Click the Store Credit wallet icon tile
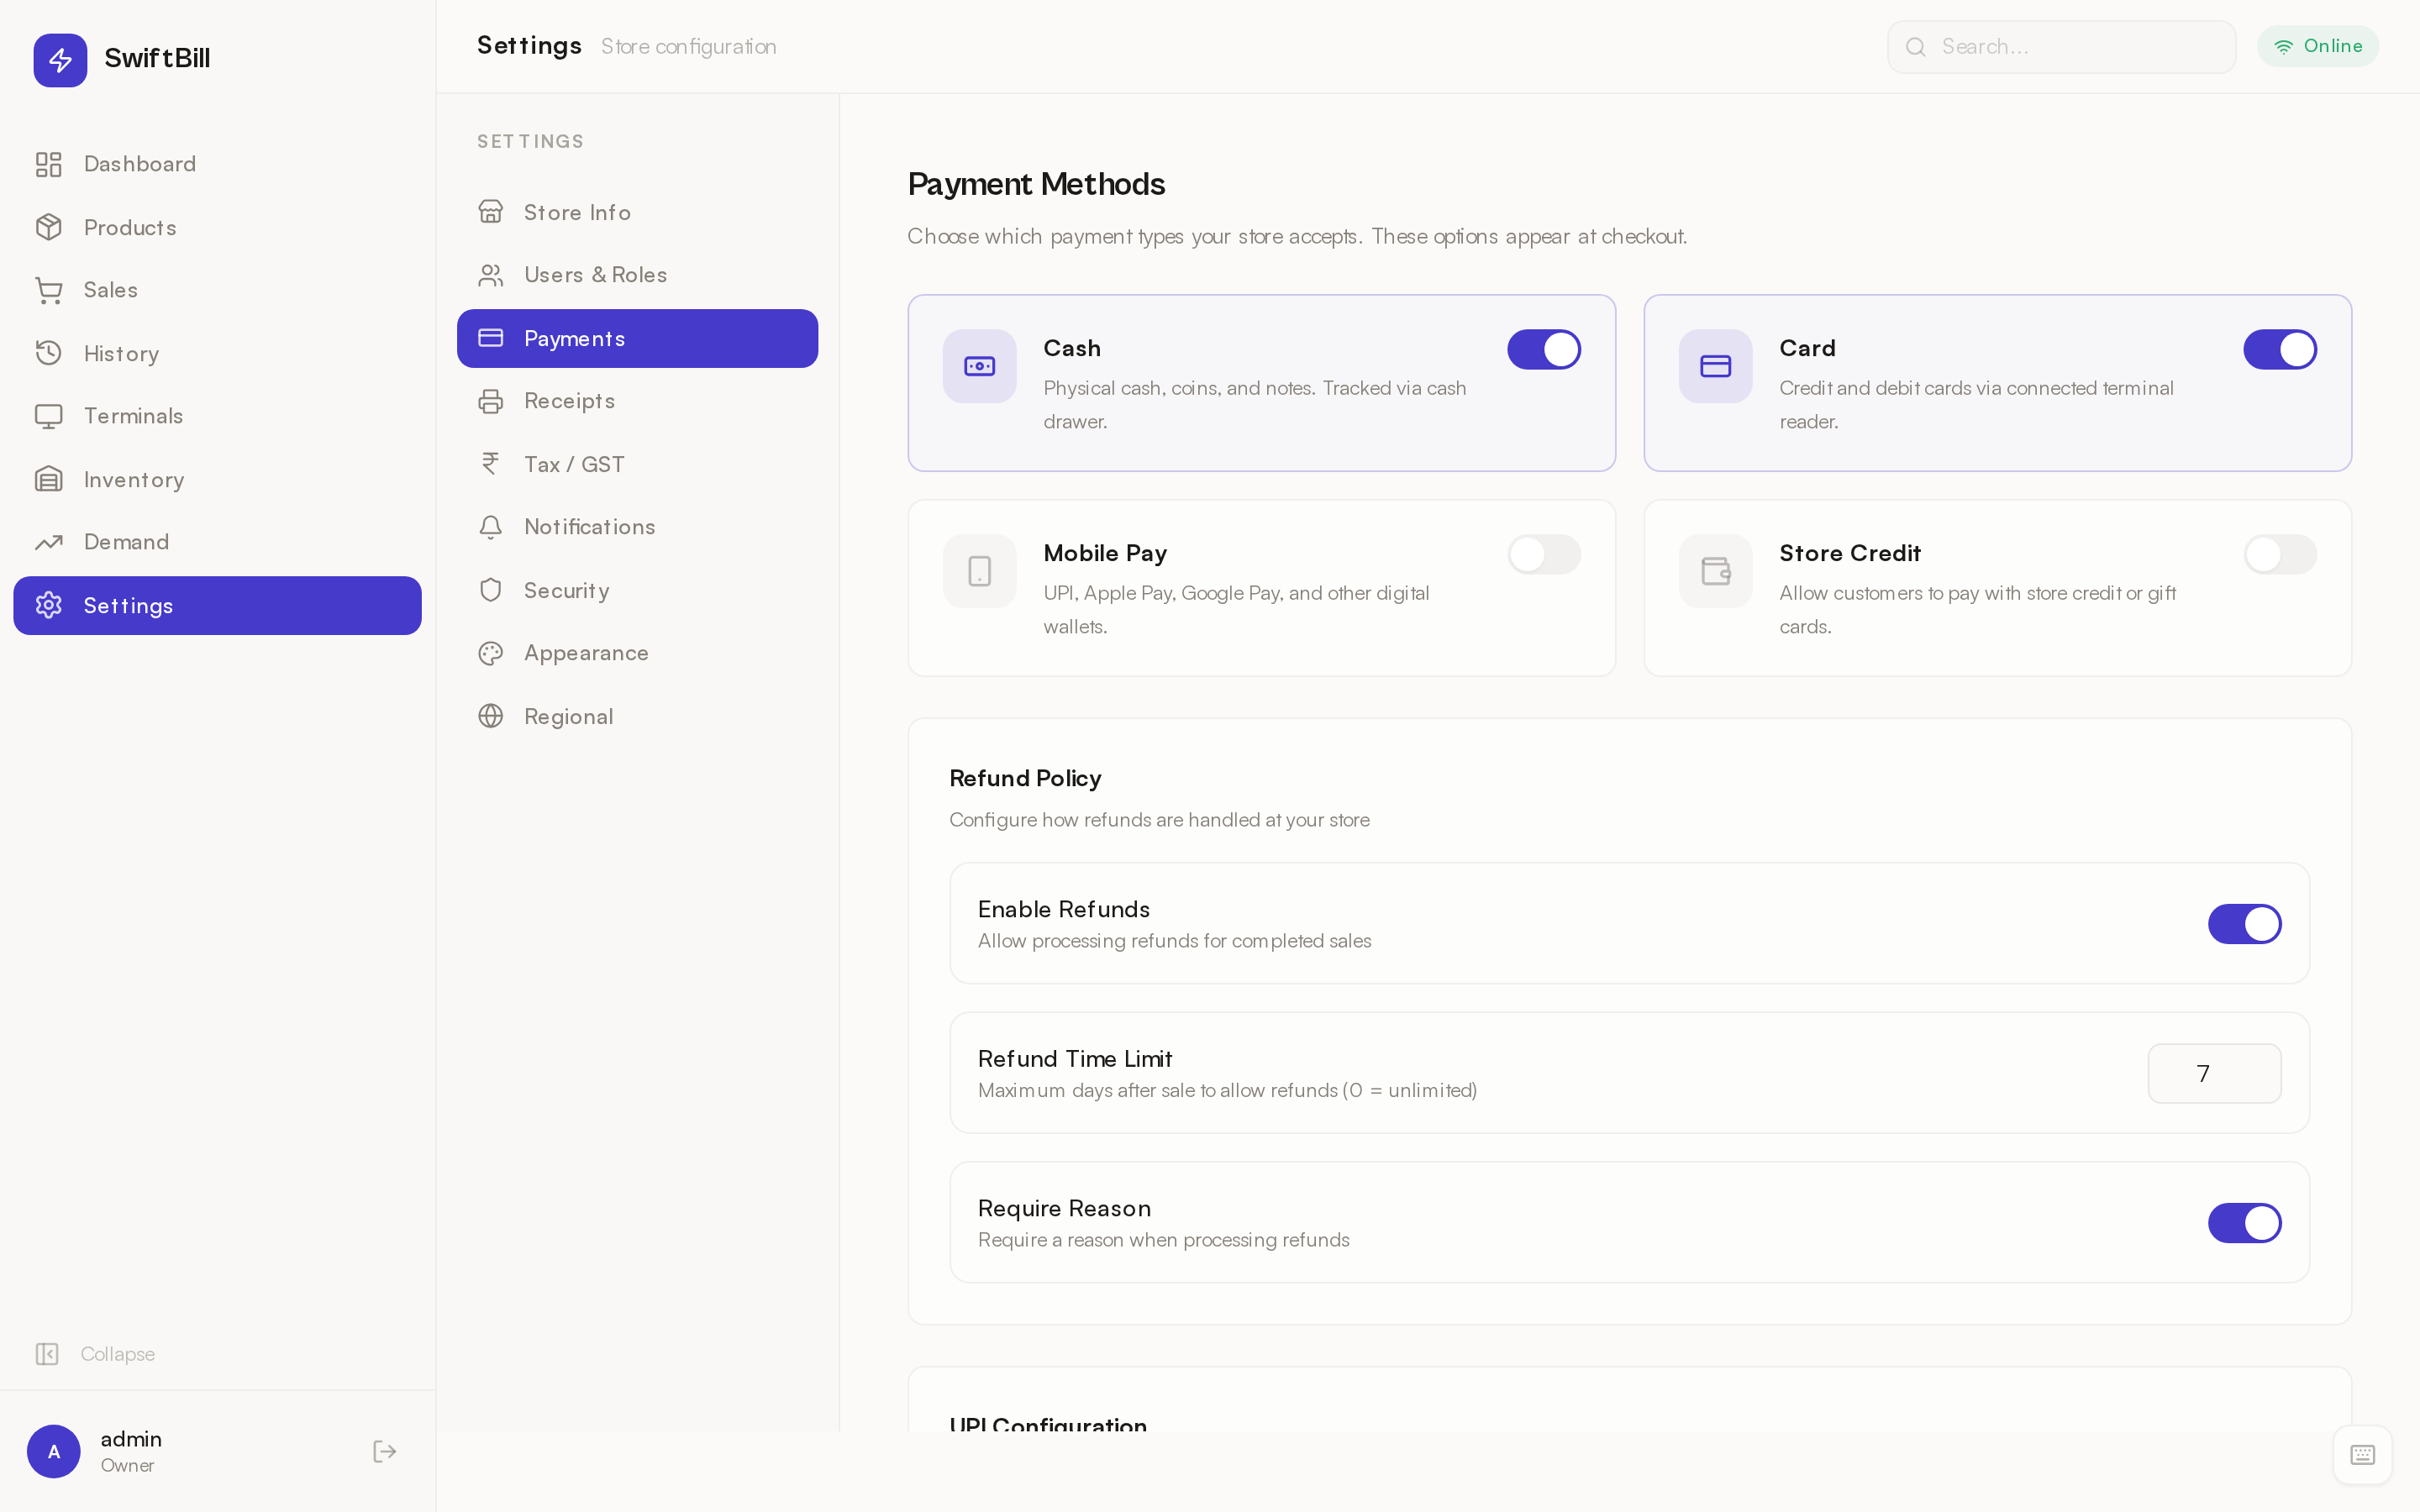2420x1512 pixels. [1715, 571]
